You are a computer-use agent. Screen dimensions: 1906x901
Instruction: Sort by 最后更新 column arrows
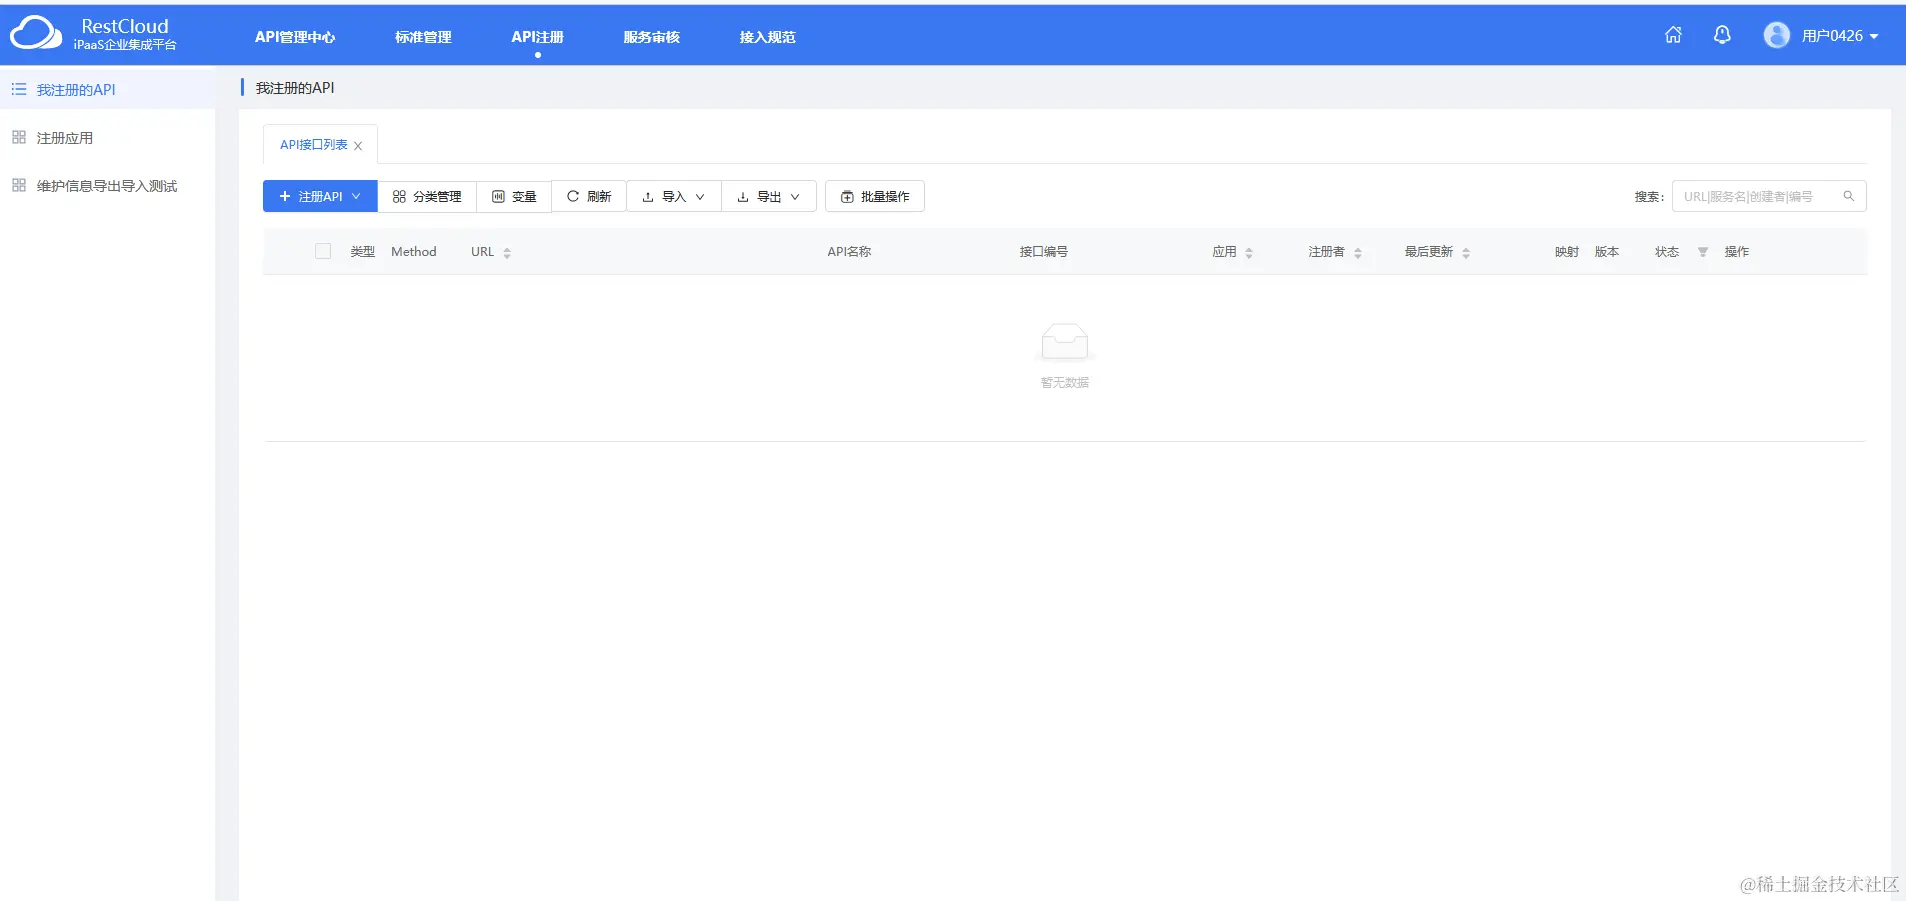[1466, 253]
